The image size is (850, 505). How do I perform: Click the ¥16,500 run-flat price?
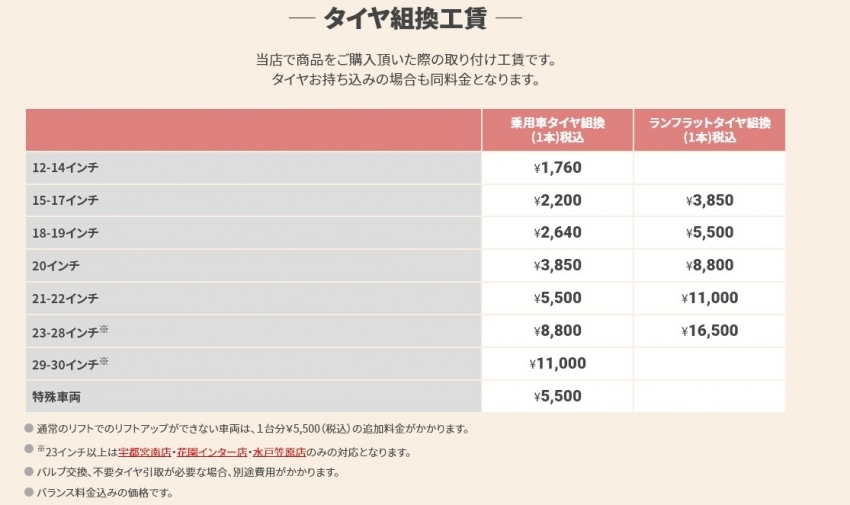709,331
